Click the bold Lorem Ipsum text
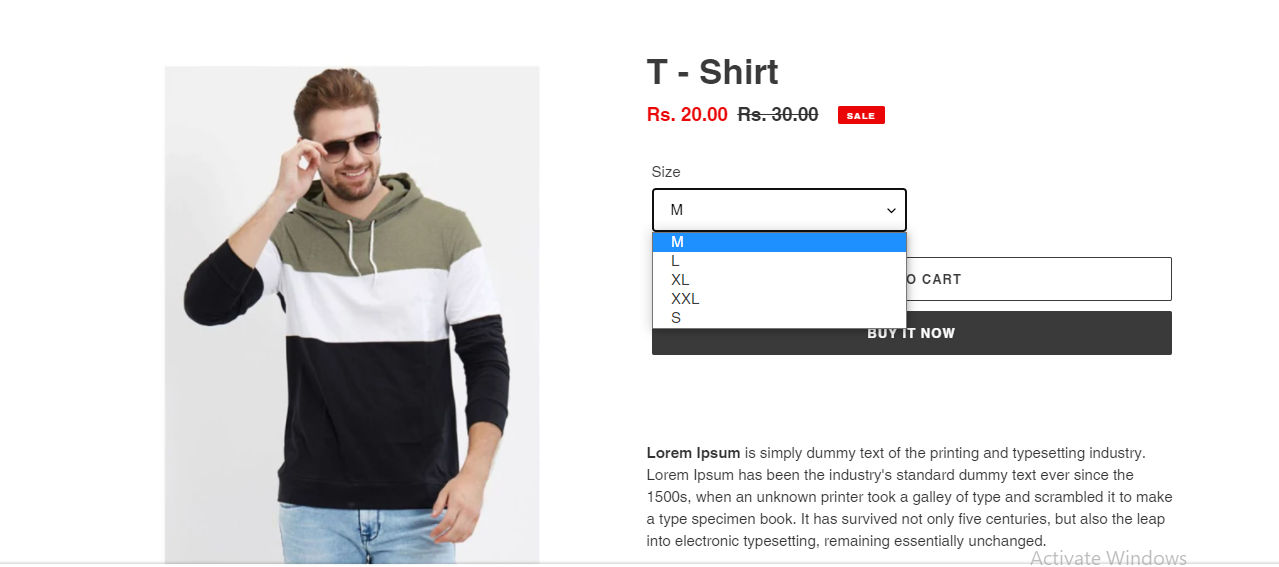Viewport: 1279px width, 567px height. pyautogui.click(x=694, y=453)
